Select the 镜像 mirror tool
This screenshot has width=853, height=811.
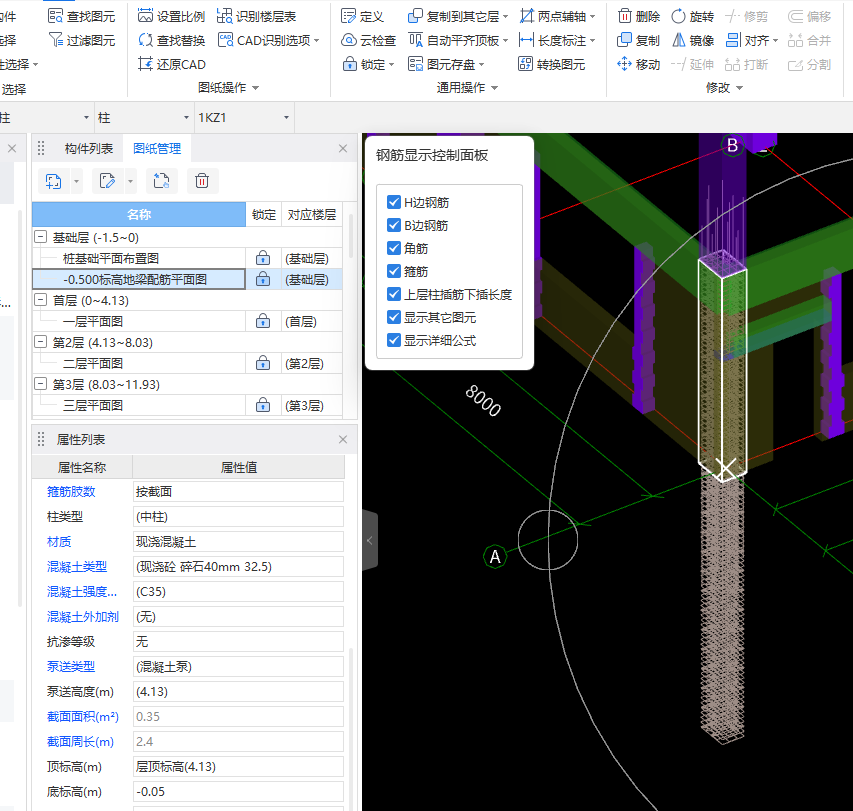(692, 40)
